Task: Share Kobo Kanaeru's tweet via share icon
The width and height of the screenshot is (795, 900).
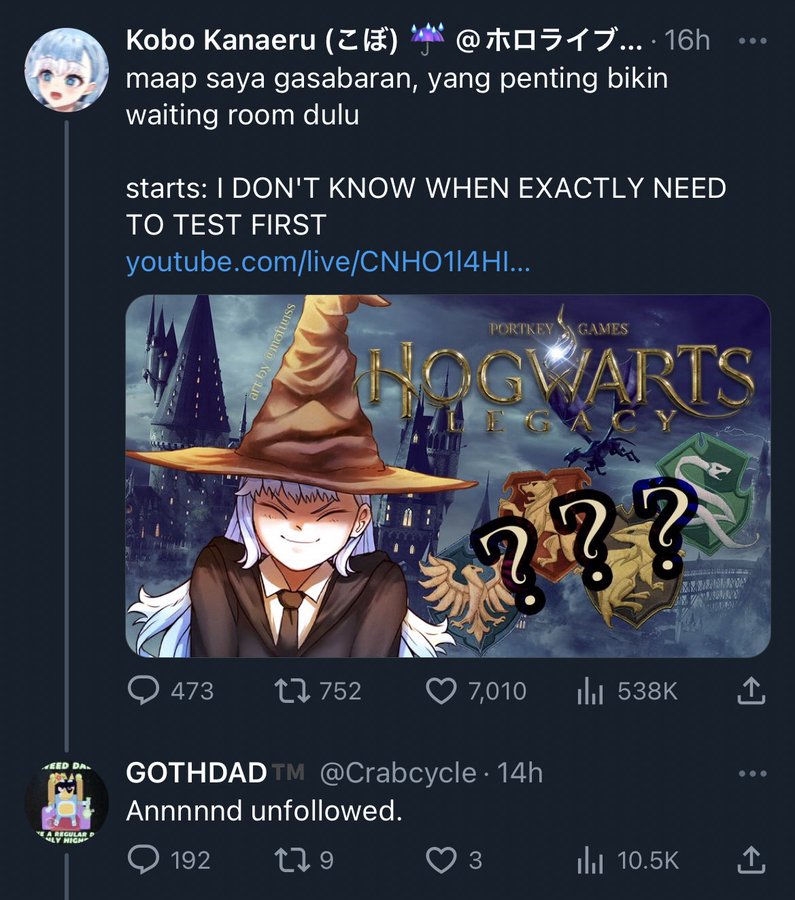Action: (x=751, y=690)
